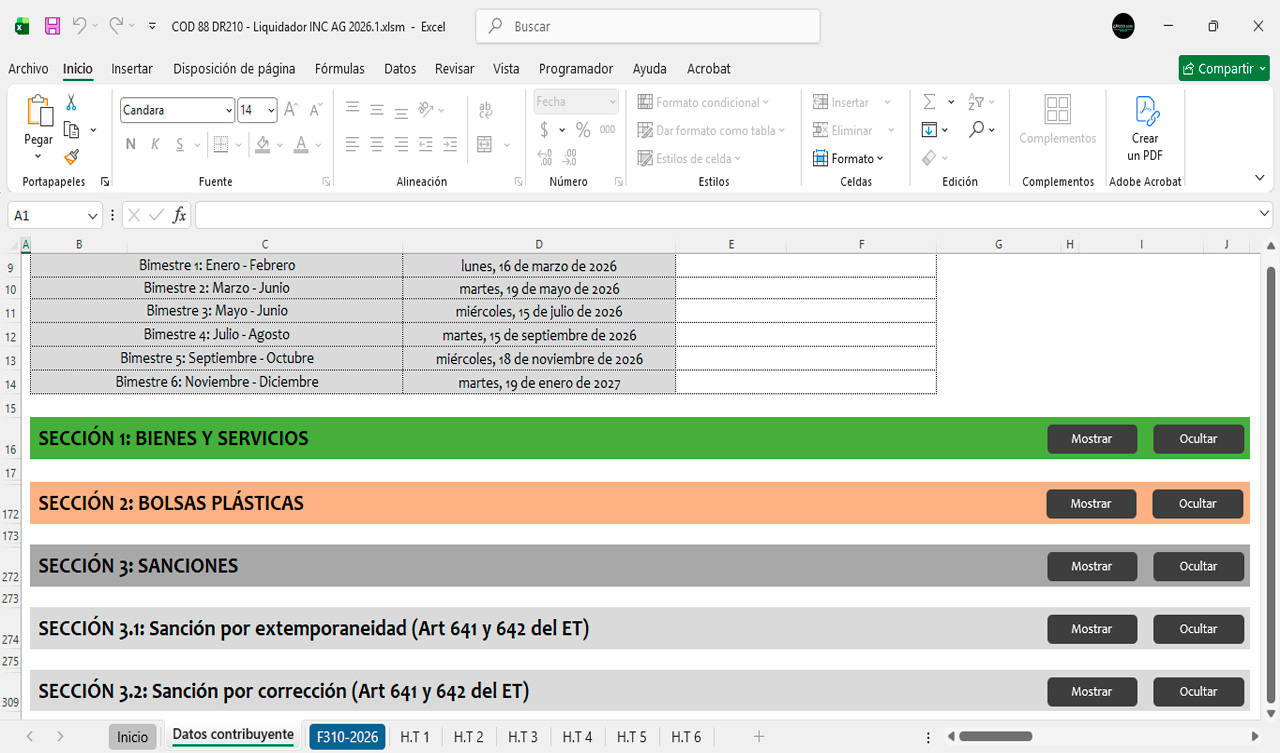Click the AutoSum sigma icon
1280x753 pixels.
click(929, 102)
